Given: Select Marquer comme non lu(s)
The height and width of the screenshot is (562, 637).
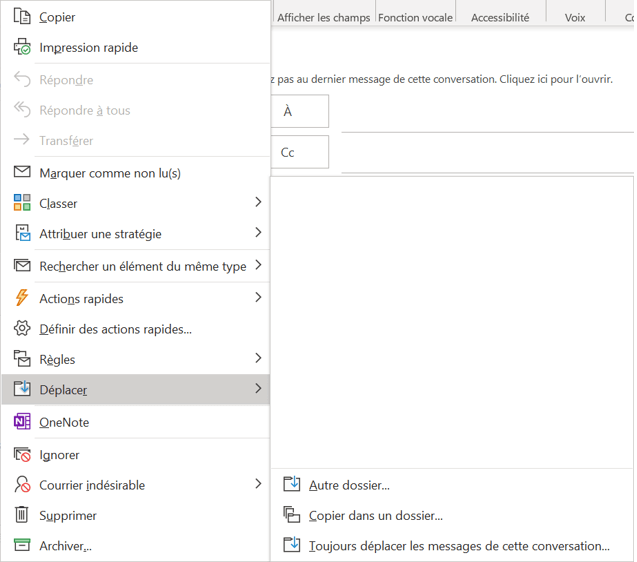Looking at the screenshot, I should tap(136, 172).
